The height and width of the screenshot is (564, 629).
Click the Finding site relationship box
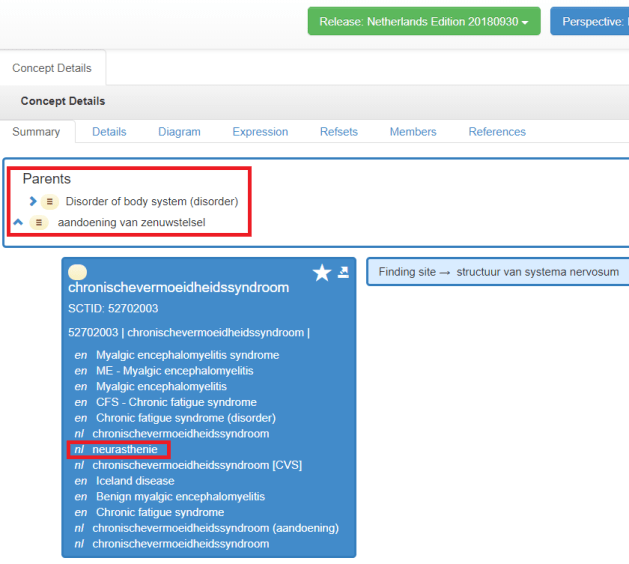coord(497,272)
